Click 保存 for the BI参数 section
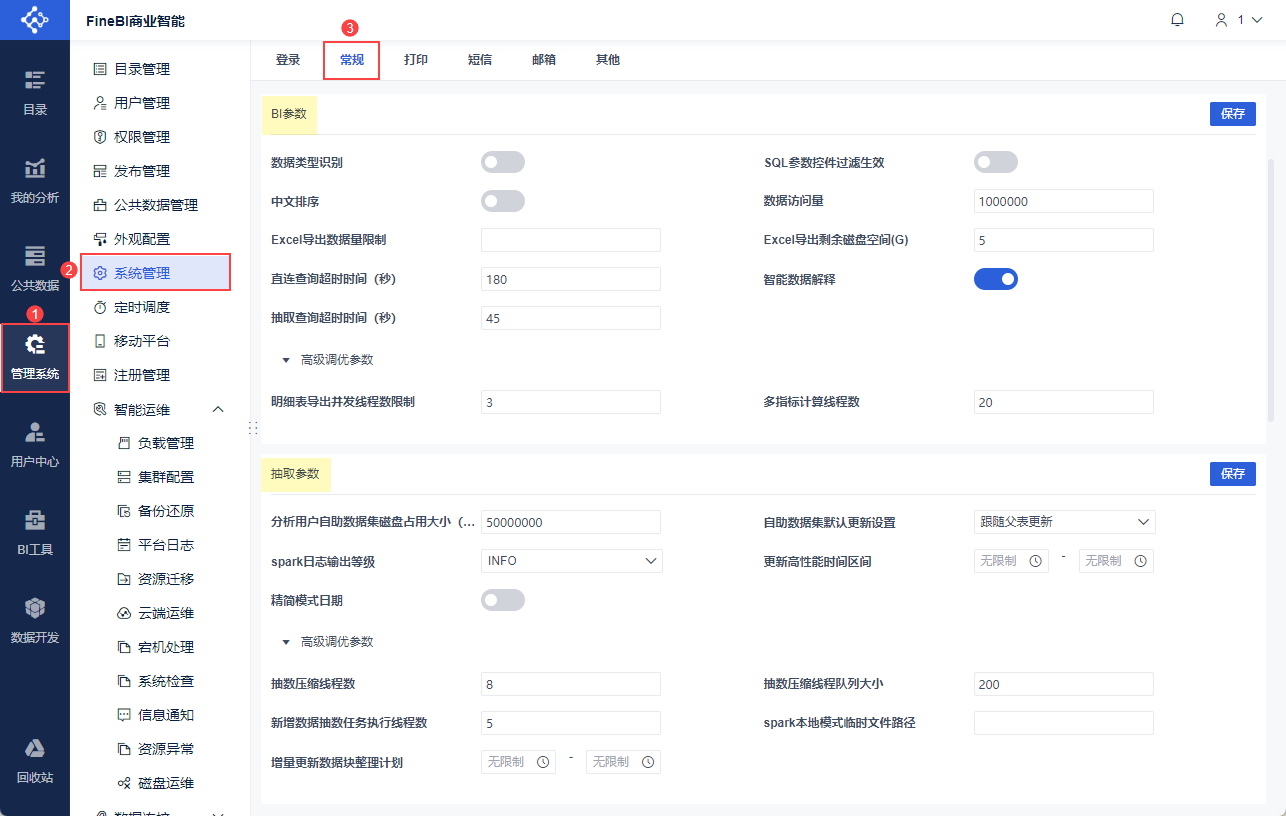 coord(1232,113)
